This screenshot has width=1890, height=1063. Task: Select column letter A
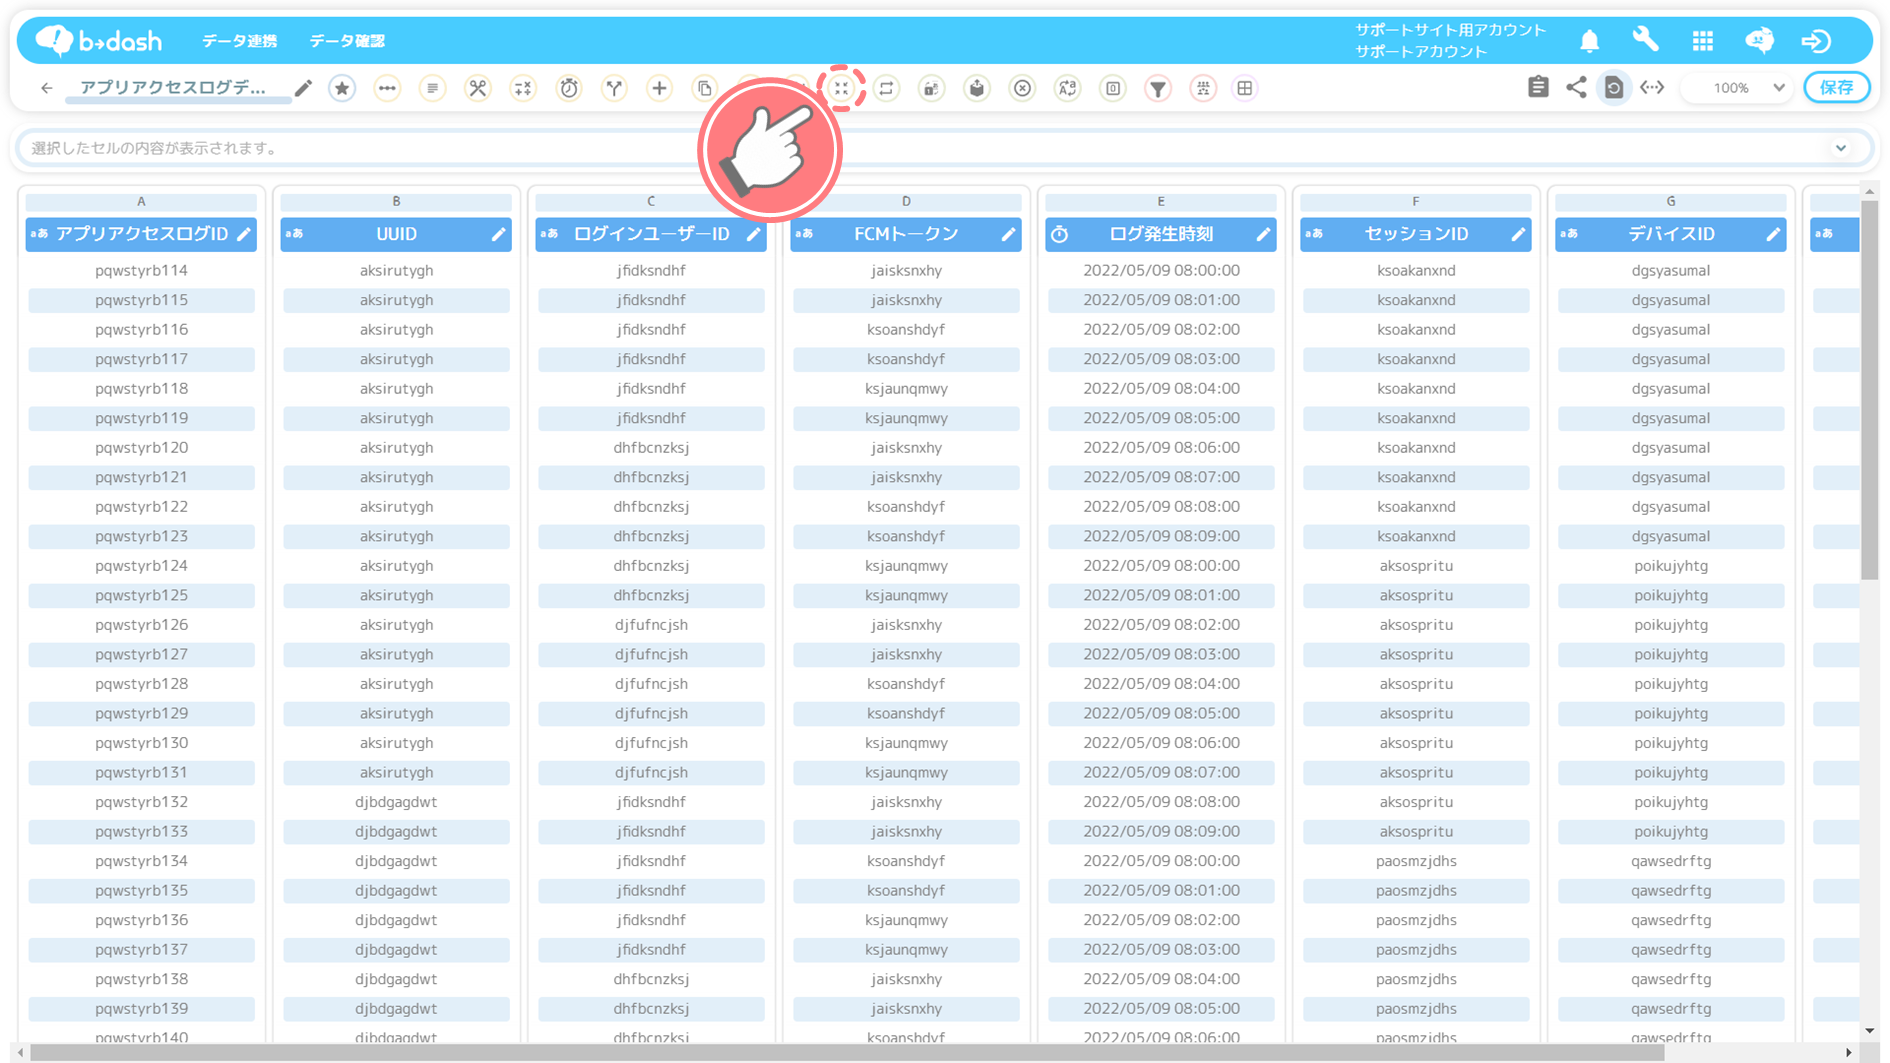pos(141,201)
